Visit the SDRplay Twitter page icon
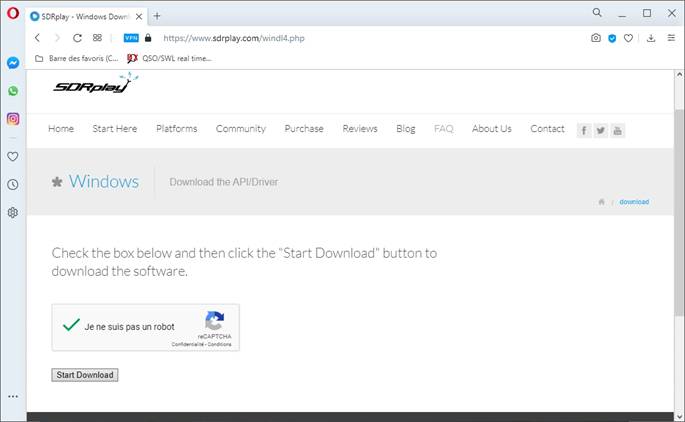This screenshot has height=422, width=685. (x=601, y=130)
